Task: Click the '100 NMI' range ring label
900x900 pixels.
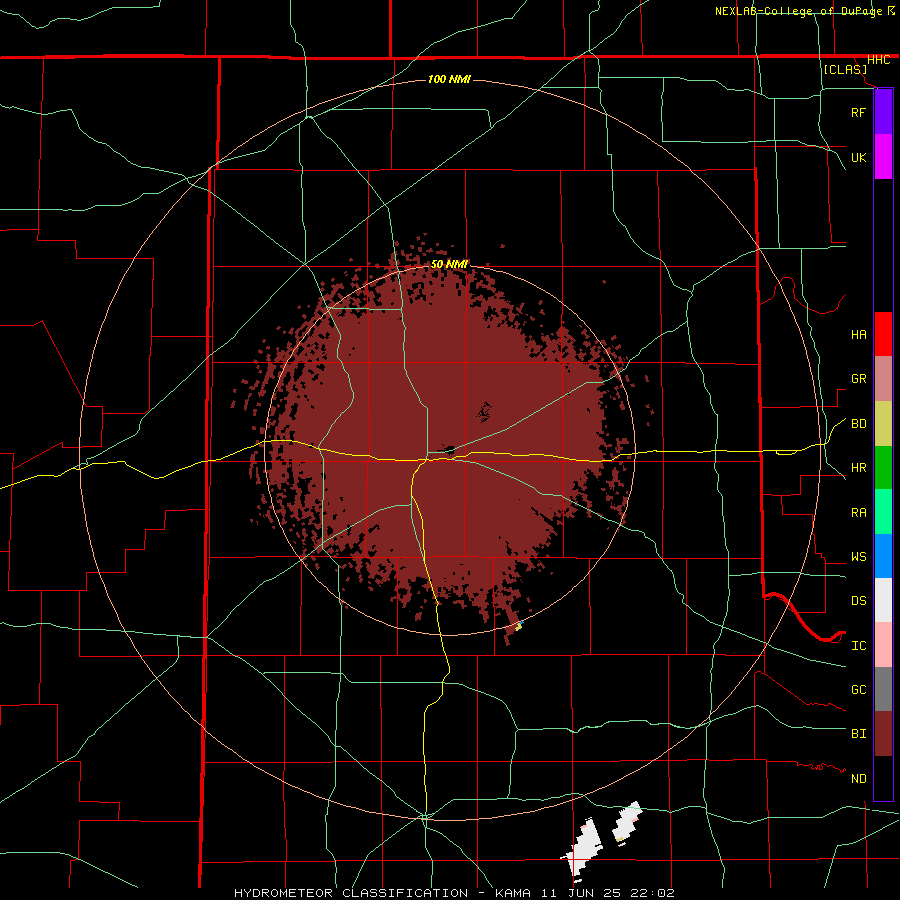Action: (449, 79)
